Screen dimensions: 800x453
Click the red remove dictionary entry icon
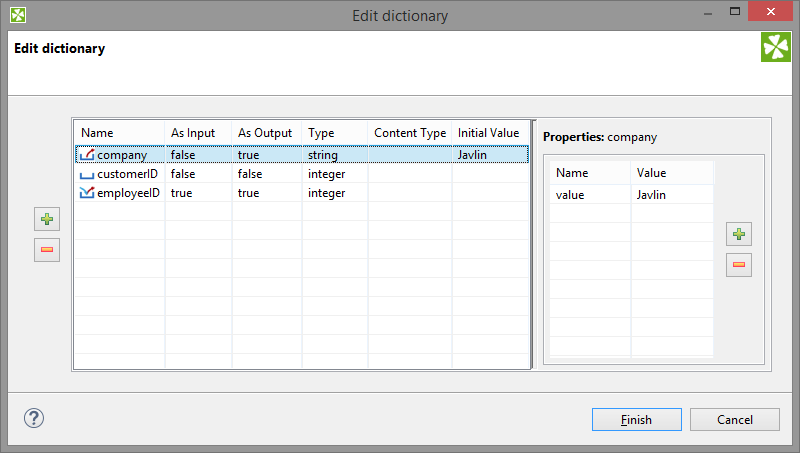coord(47,250)
